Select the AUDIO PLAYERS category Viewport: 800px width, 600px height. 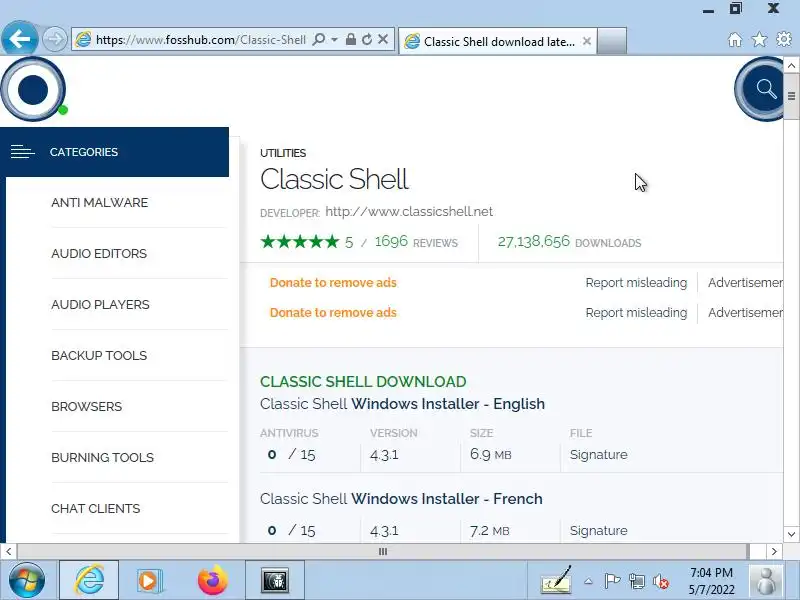pyautogui.click(x=101, y=305)
